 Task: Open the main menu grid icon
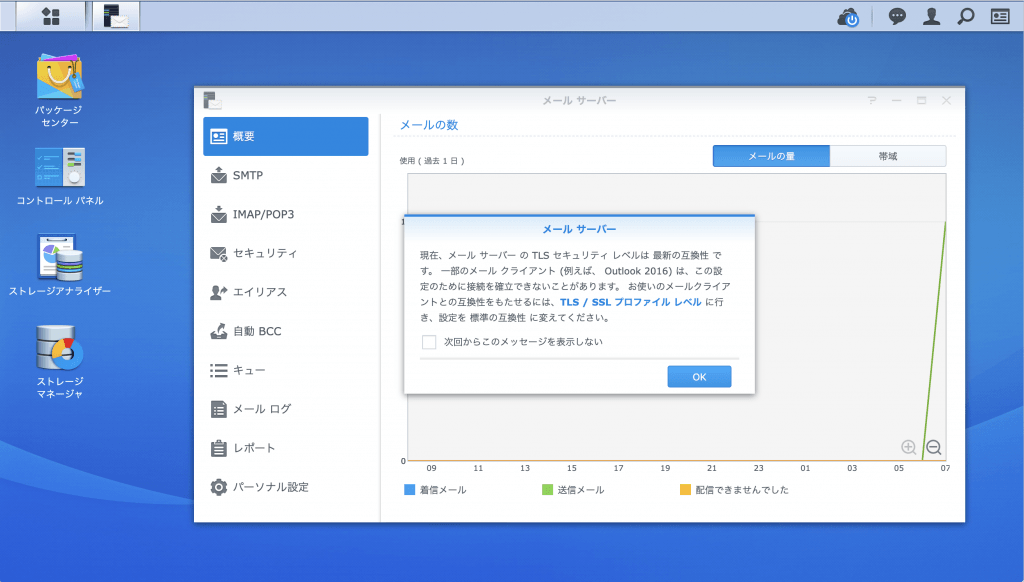coord(50,16)
